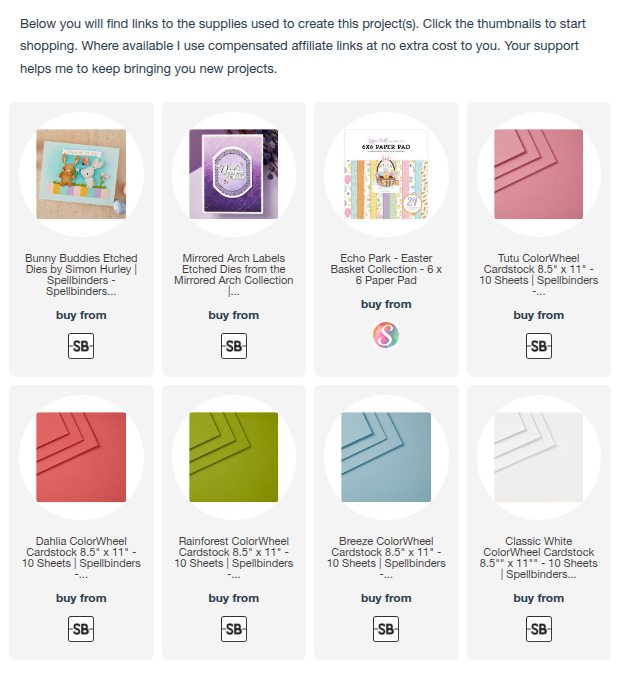
Task: Select the pink Tutu cardstock swatch image
Action: pos(538,174)
